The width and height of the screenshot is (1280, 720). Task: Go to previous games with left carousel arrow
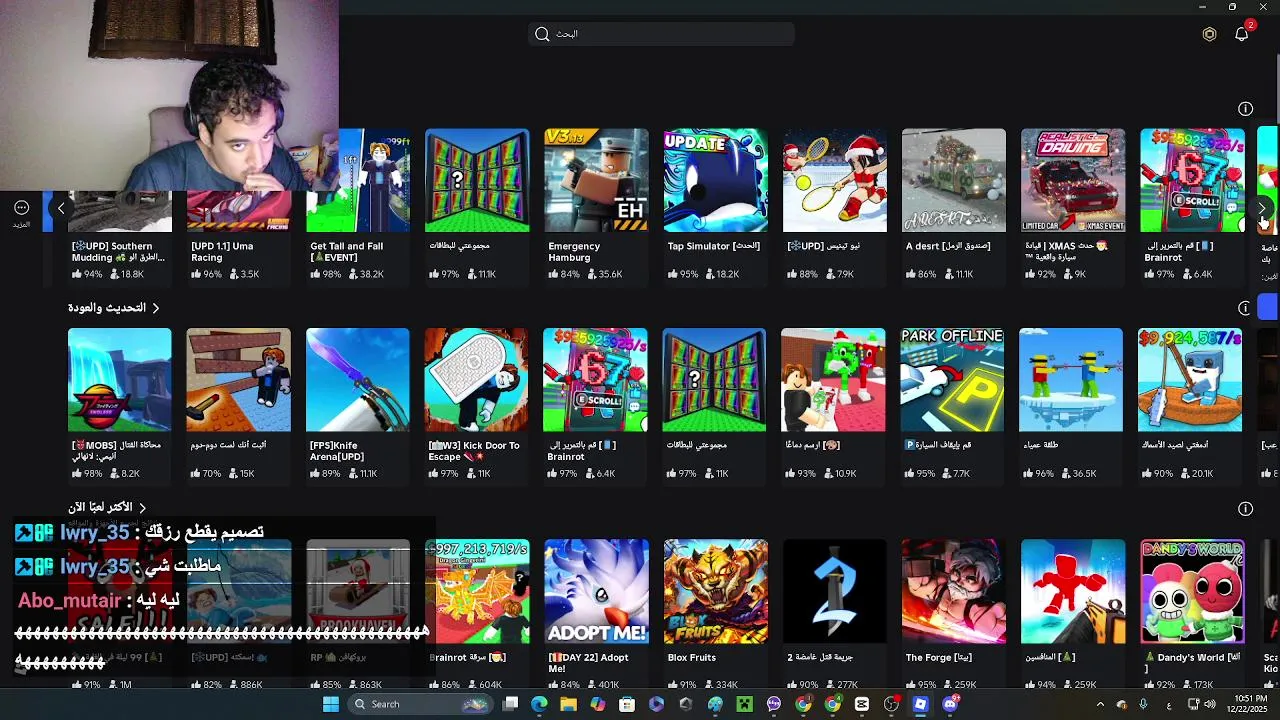tap(61, 208)
